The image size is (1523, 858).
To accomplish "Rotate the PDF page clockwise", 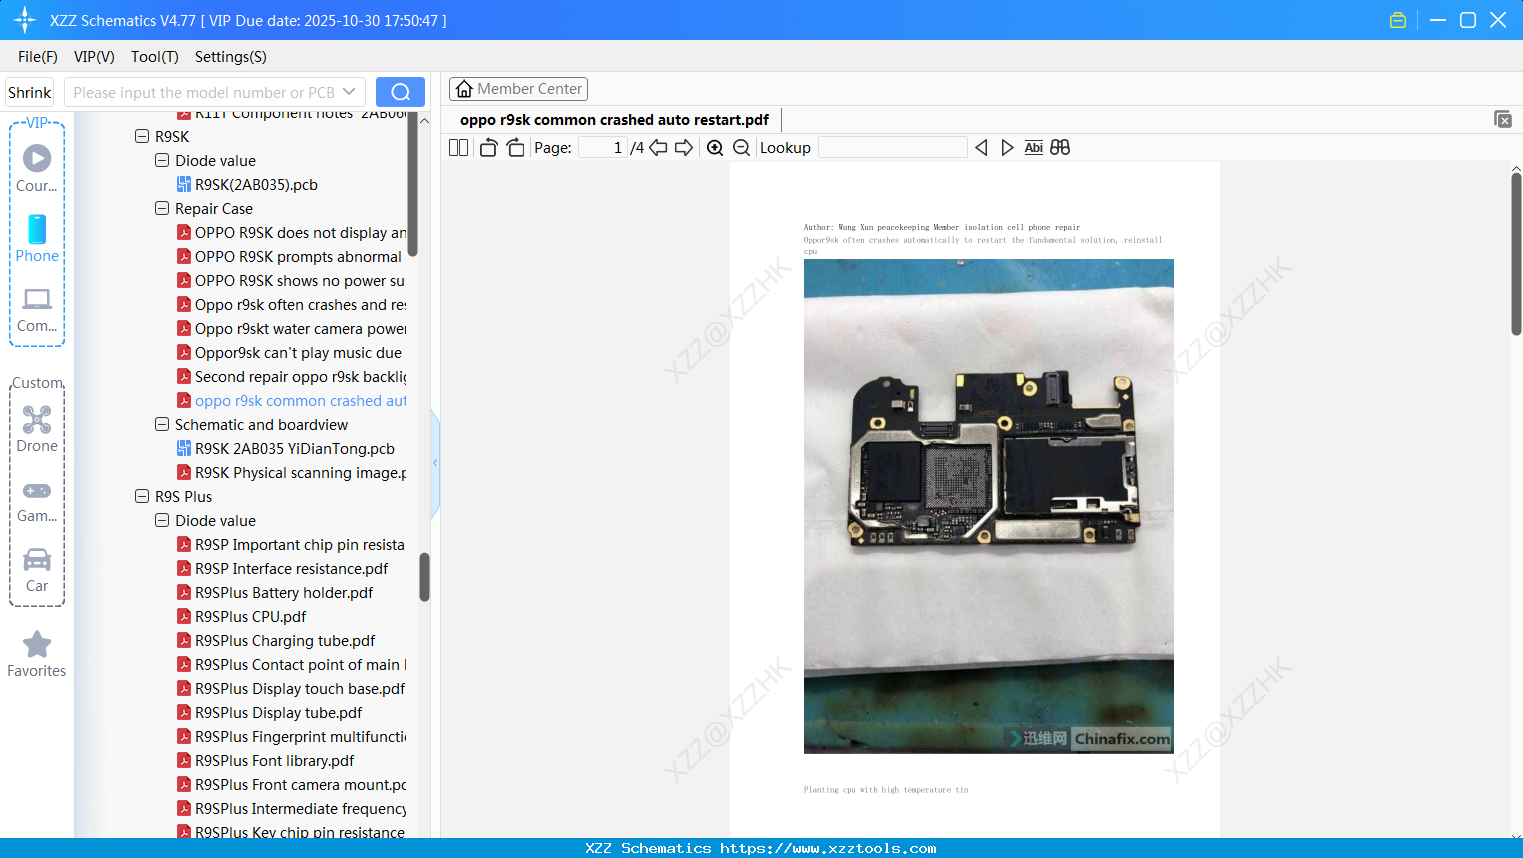I will (515, 148).
